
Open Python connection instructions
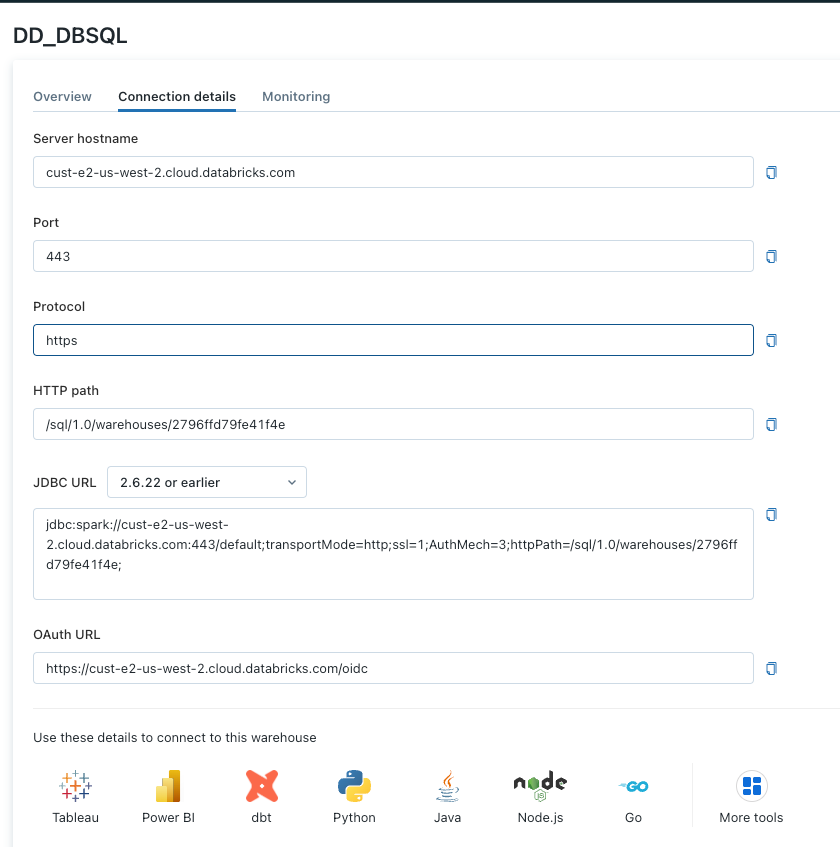click(354, 797)
